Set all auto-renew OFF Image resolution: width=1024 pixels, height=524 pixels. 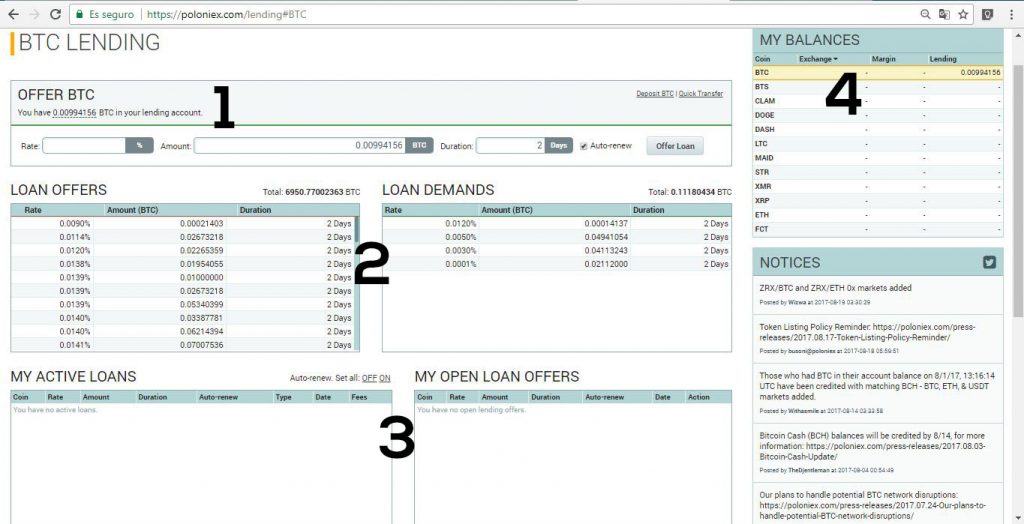(x=369, y=378)
